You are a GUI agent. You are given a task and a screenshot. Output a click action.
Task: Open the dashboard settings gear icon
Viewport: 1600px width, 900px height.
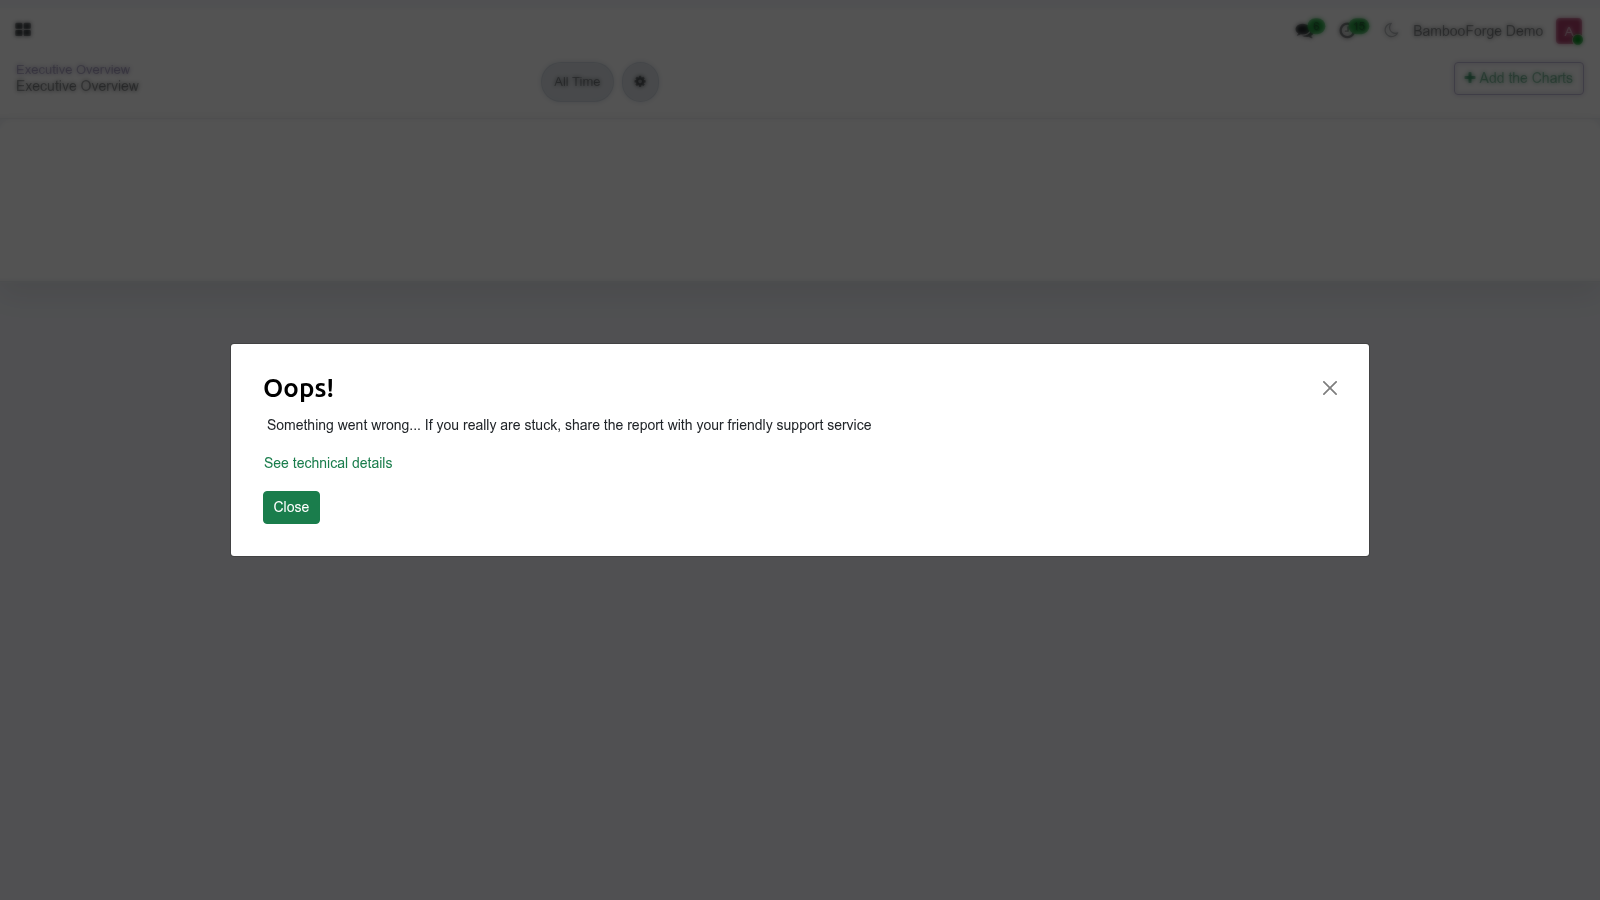[x=640, y=82]
